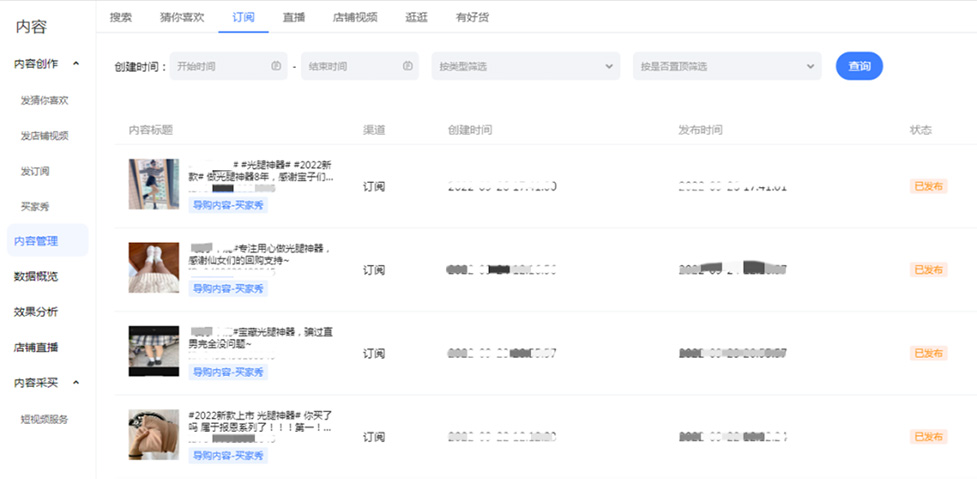
Task: Open the 搜索 tab
Action: [120, 17]
